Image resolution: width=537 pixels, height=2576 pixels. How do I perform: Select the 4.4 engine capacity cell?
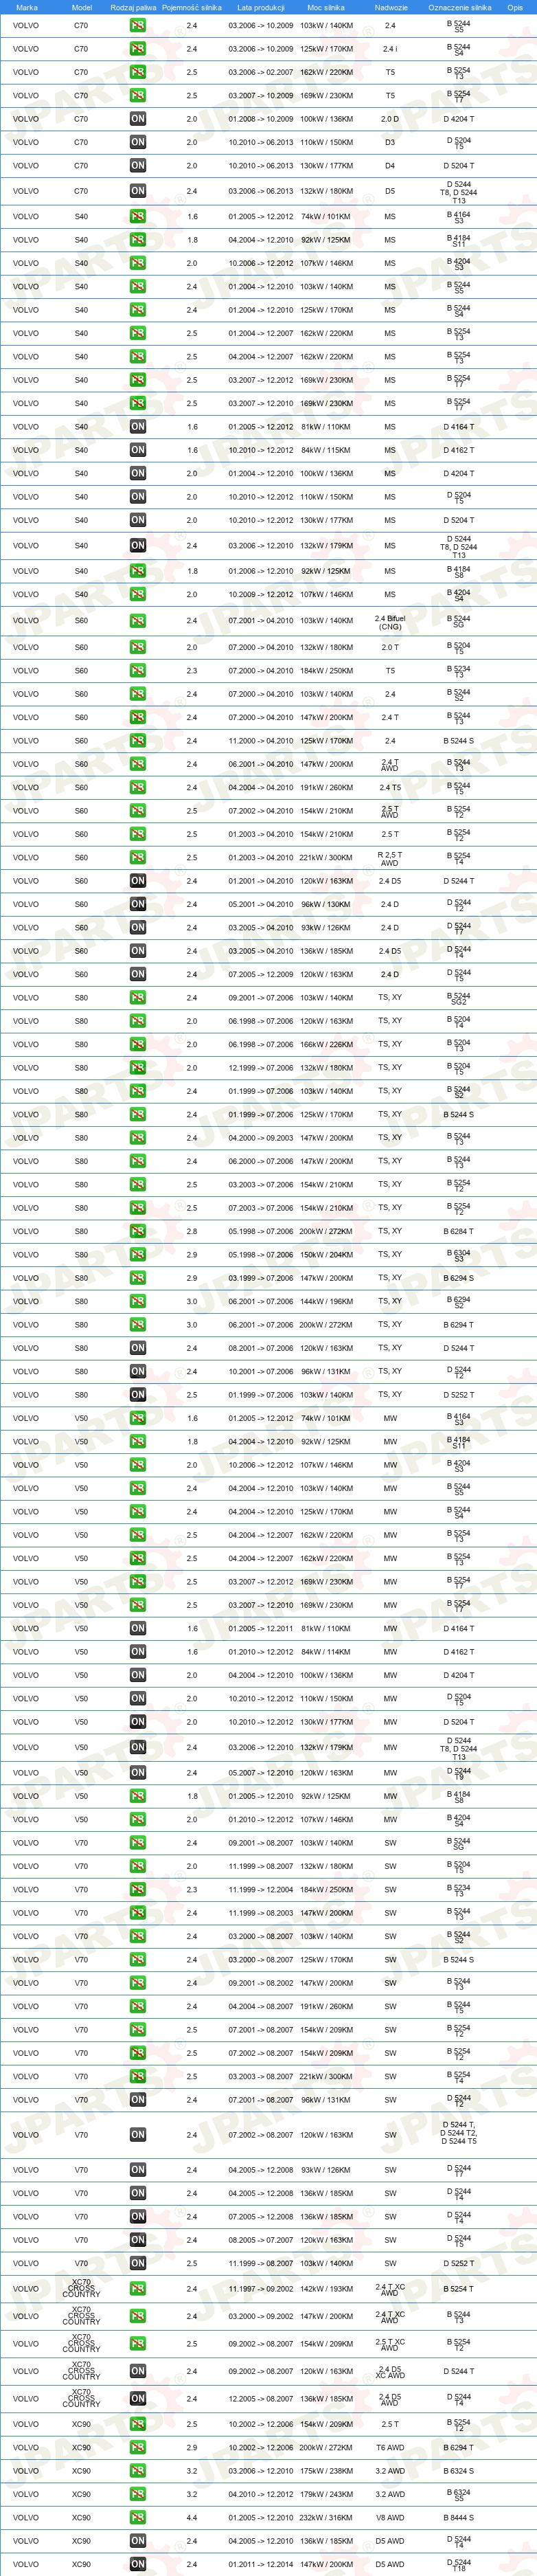[192, 2518]
